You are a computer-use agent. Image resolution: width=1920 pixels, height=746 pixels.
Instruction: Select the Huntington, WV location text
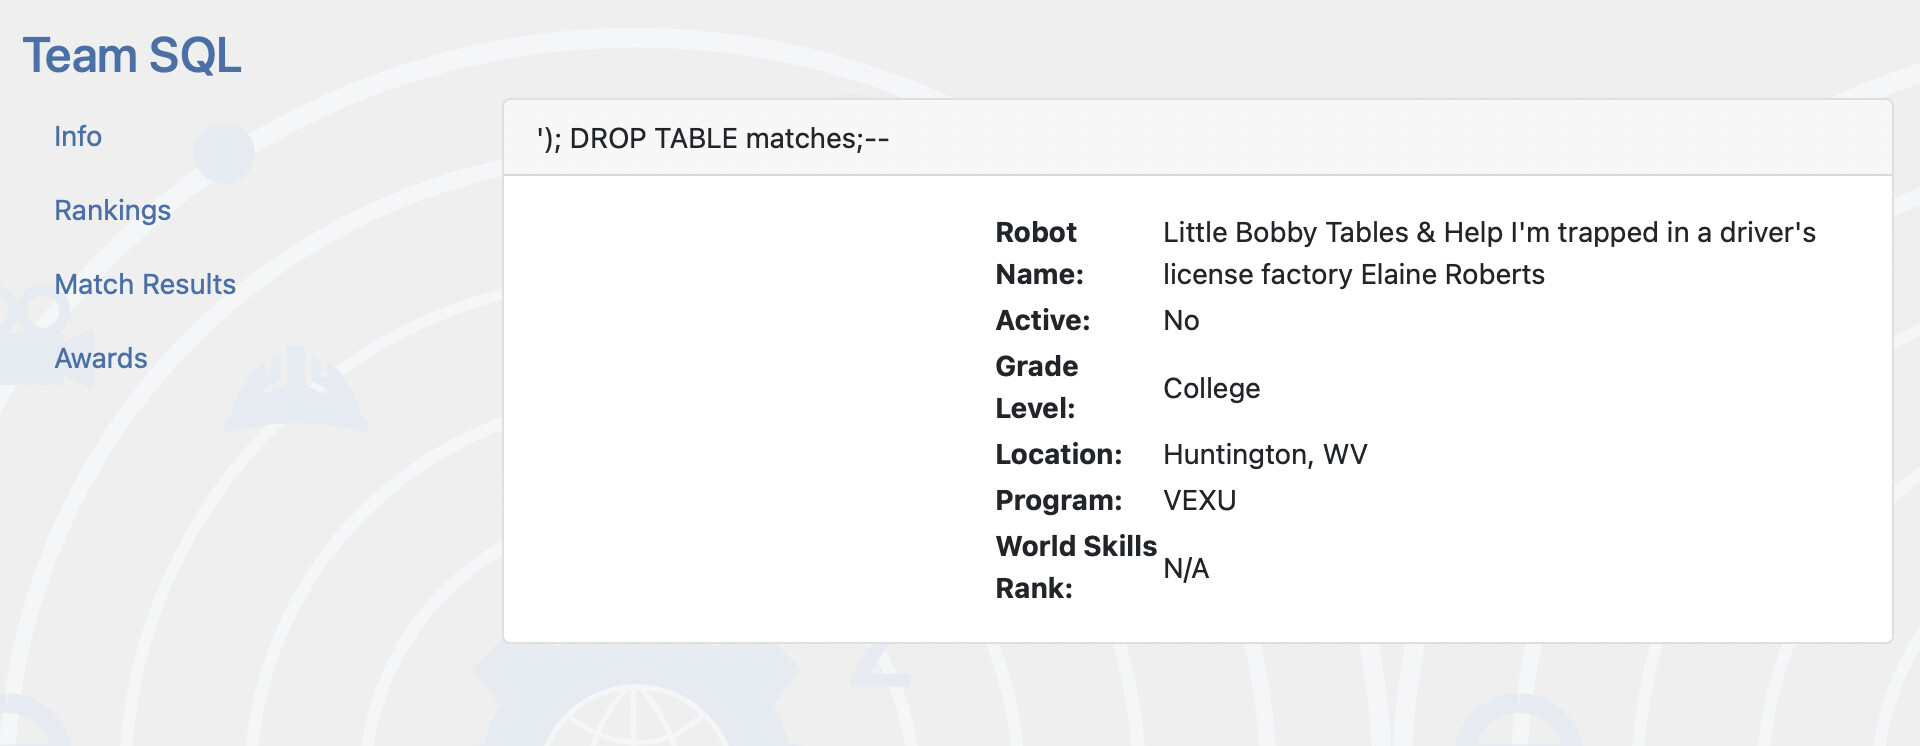(1265, 454)
